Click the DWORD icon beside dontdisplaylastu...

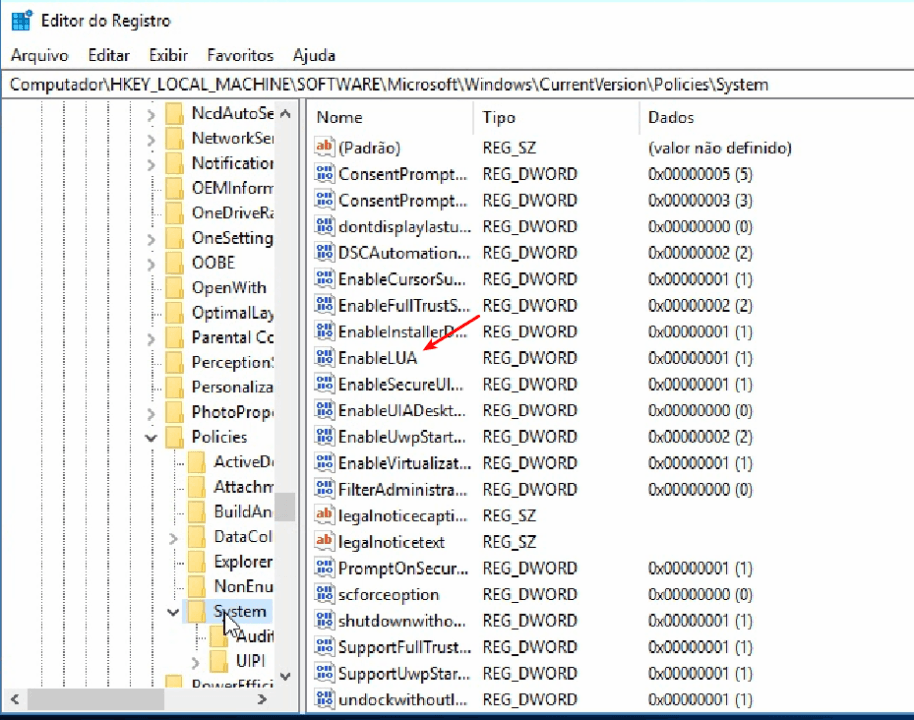point(324,226)
